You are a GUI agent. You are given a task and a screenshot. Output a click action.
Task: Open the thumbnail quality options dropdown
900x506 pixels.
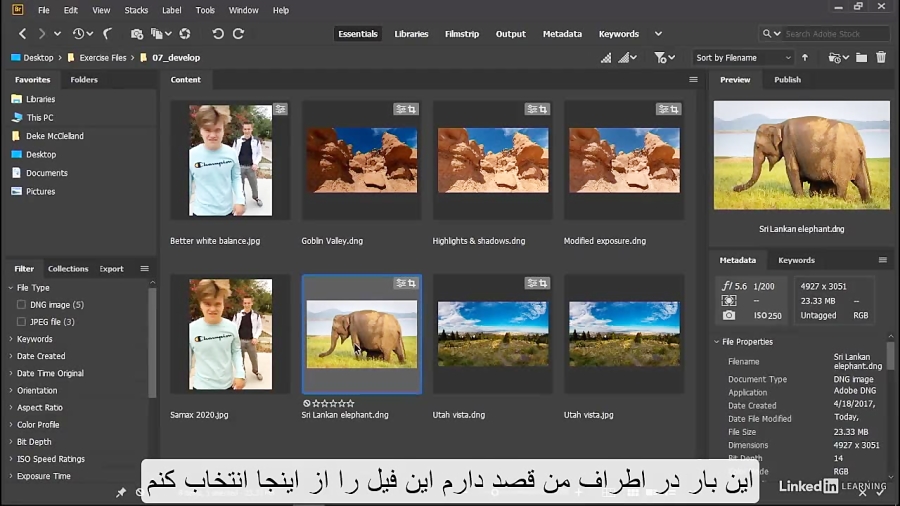[x=627, y=58]
